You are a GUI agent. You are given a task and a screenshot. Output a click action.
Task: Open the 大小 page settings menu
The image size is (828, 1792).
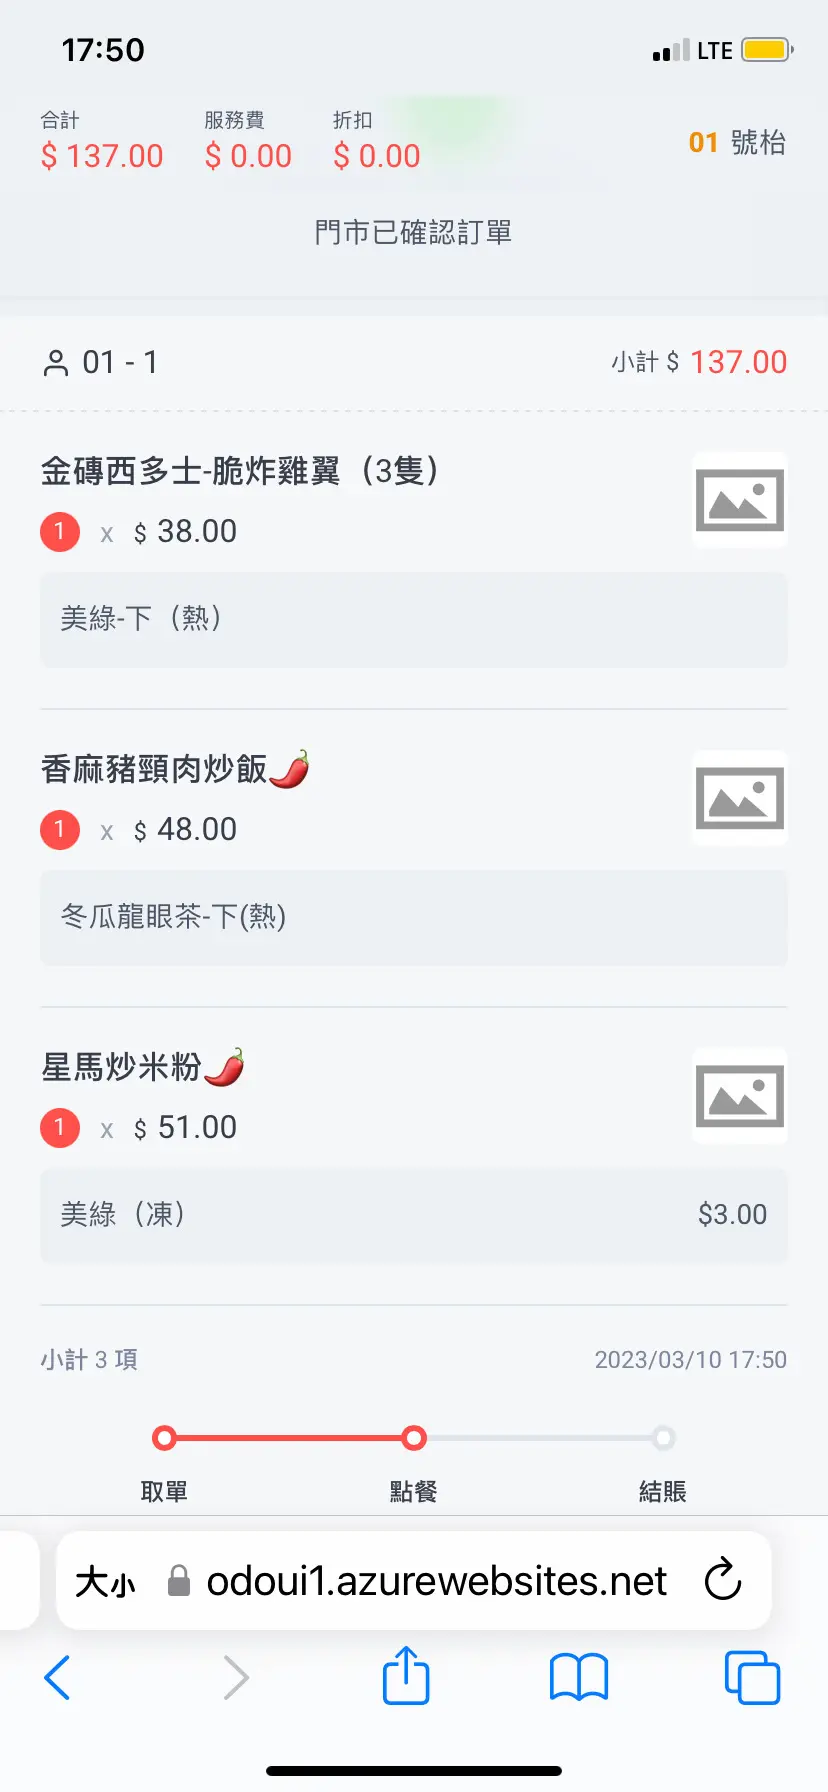pyautogui.click(x=105, y=1582)
